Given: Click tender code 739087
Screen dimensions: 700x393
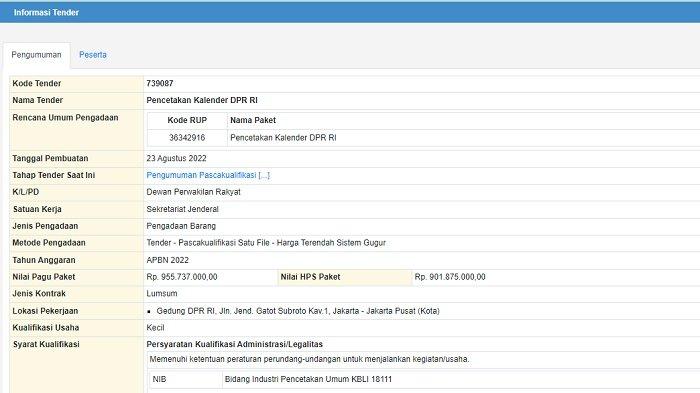Looking at the screenshot, I should tap(160, 84).
